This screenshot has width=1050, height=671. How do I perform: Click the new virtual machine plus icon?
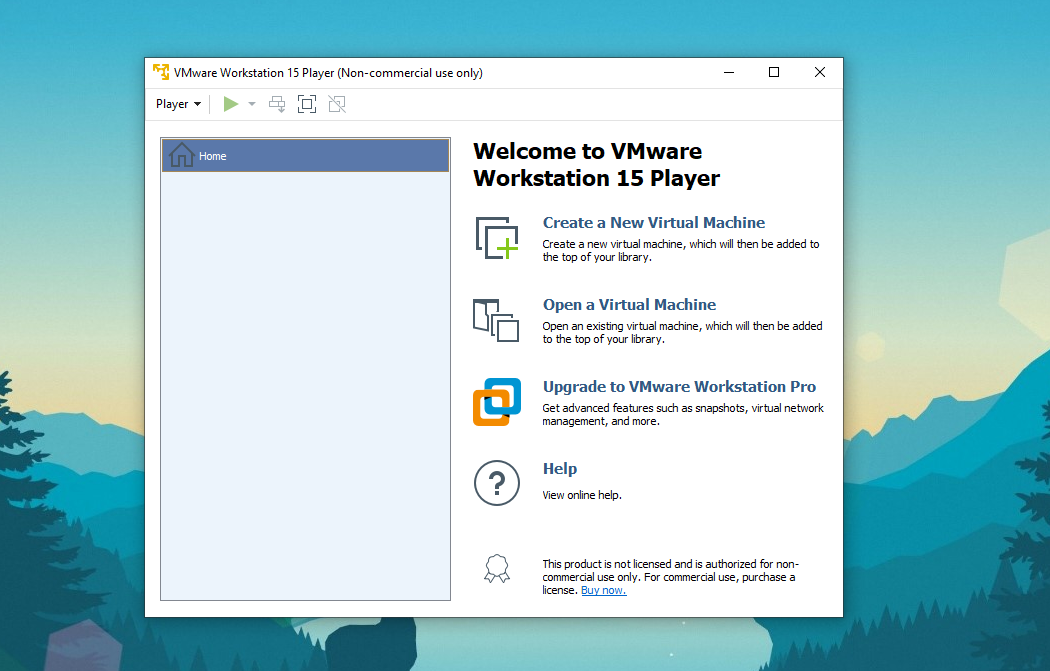coord(497,238)
